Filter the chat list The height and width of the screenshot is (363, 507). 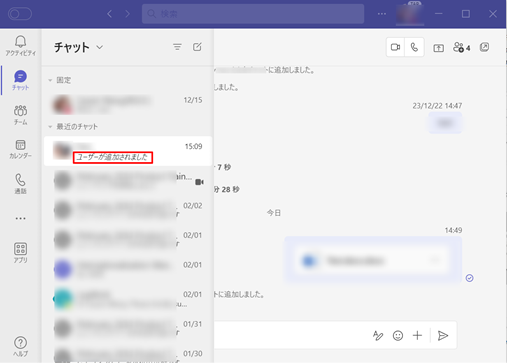177,47
